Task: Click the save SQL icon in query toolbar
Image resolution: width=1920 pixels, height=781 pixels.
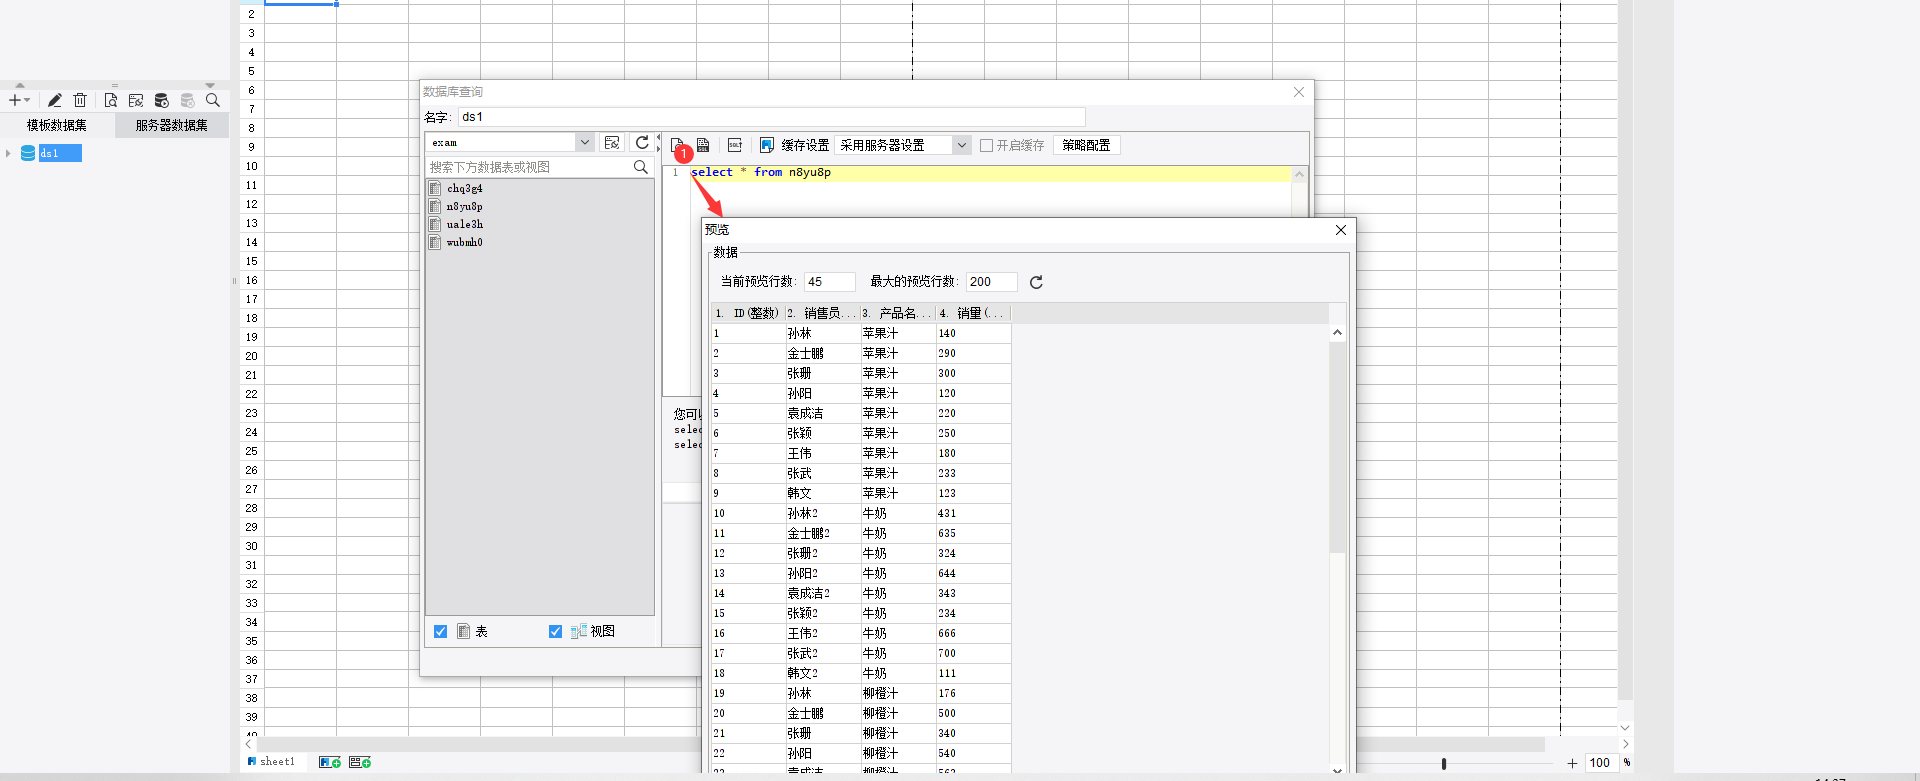Action: [x=703, y=145]
